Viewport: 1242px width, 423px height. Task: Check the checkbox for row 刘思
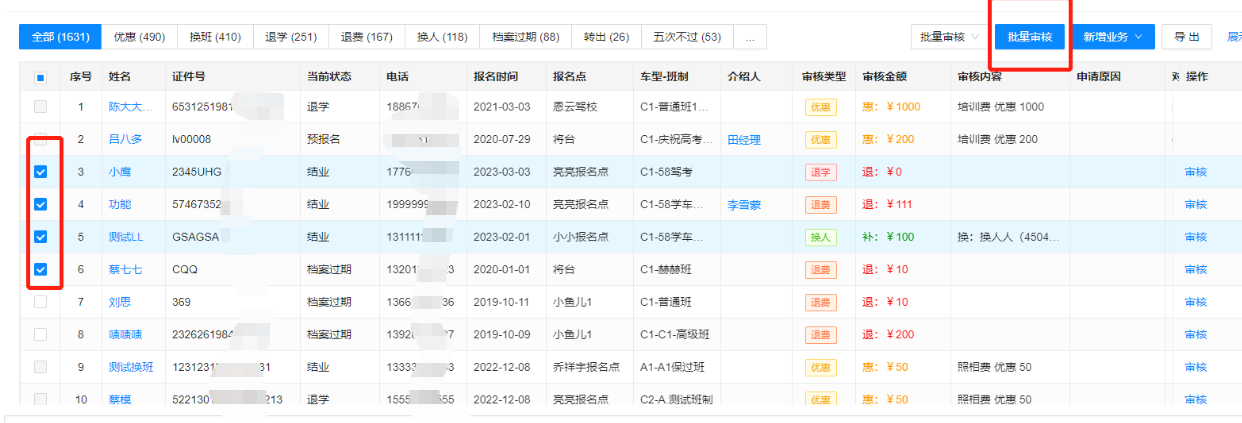(40, 302)
